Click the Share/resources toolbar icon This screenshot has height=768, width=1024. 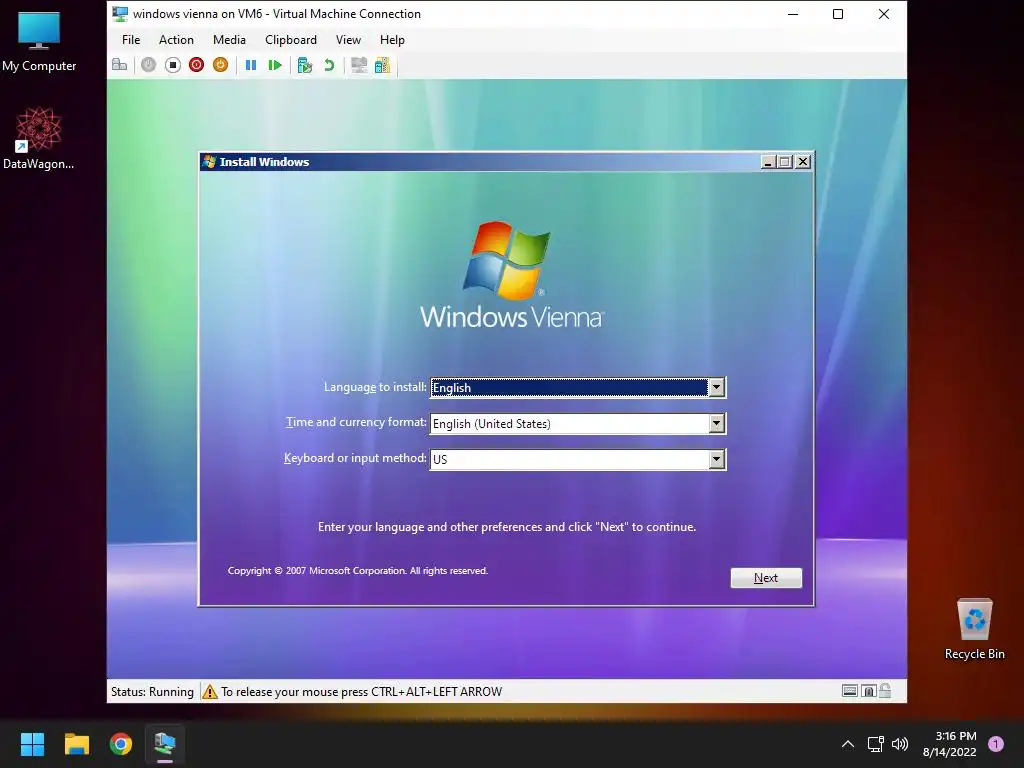point(383,65)
